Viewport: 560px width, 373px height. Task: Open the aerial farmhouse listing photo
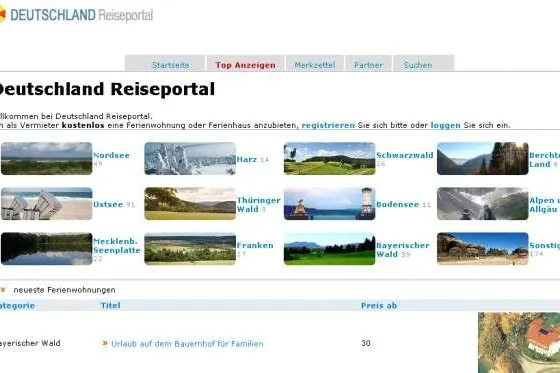pyautogui.click(x=519, y=343)
